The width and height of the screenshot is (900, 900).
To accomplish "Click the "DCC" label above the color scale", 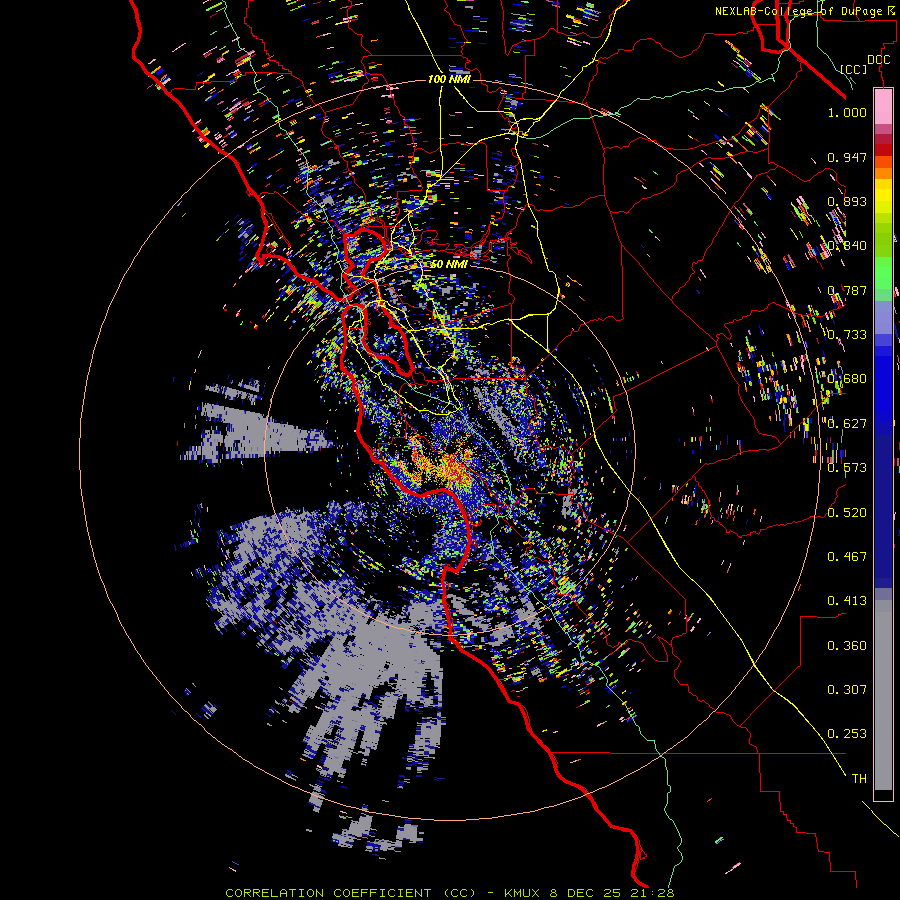I will pyautogui.click(x=879, y=60).
